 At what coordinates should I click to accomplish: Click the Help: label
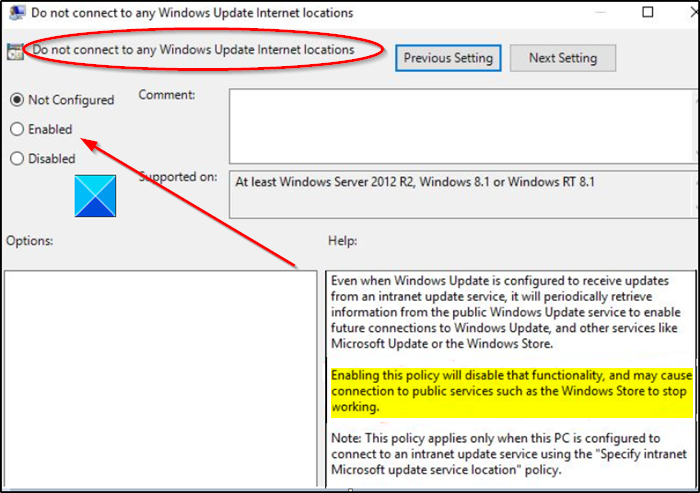click(x=342, y=241)
